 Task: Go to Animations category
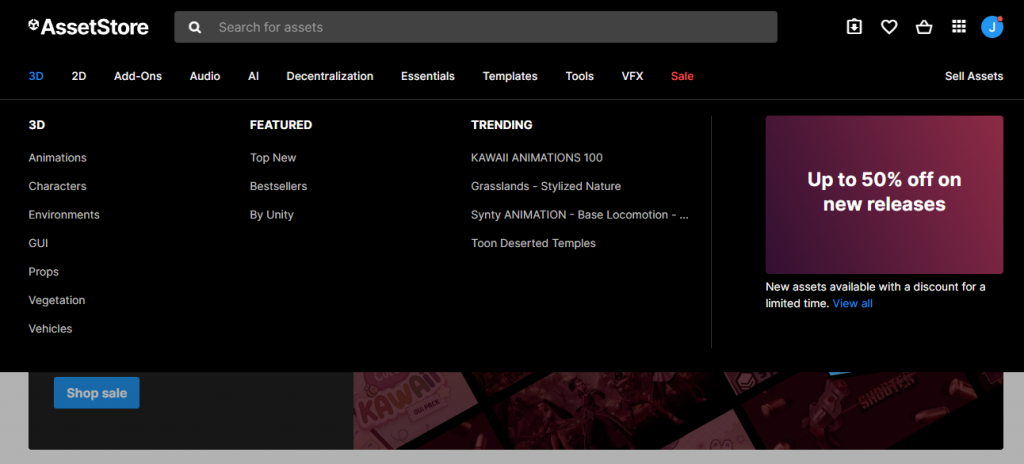coord(57,158)
